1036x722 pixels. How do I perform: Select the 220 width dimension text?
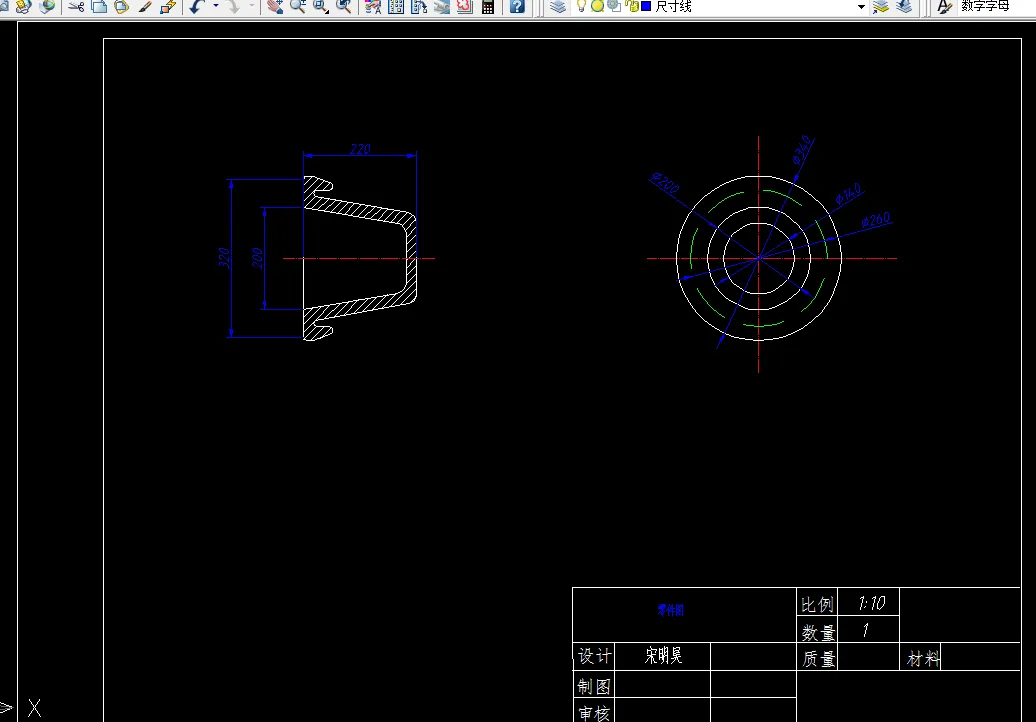point(360,149)
